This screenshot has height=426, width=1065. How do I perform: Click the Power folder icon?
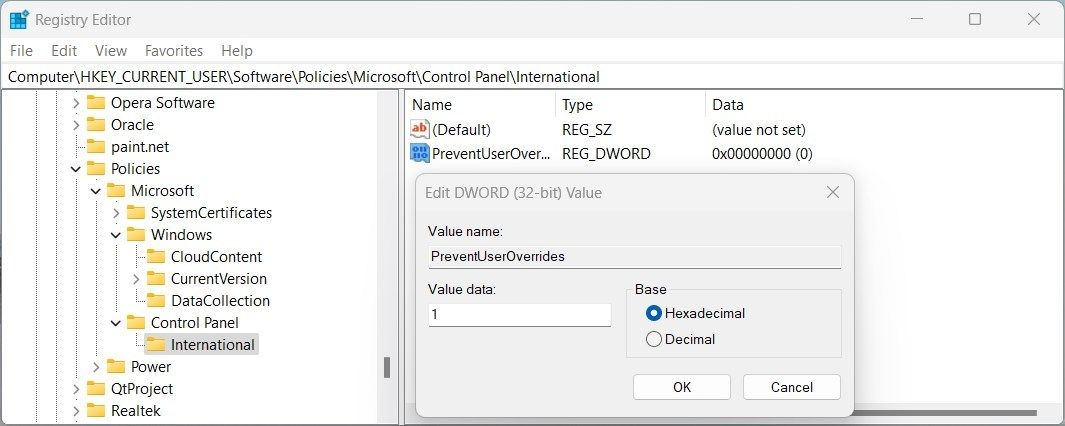116,367
